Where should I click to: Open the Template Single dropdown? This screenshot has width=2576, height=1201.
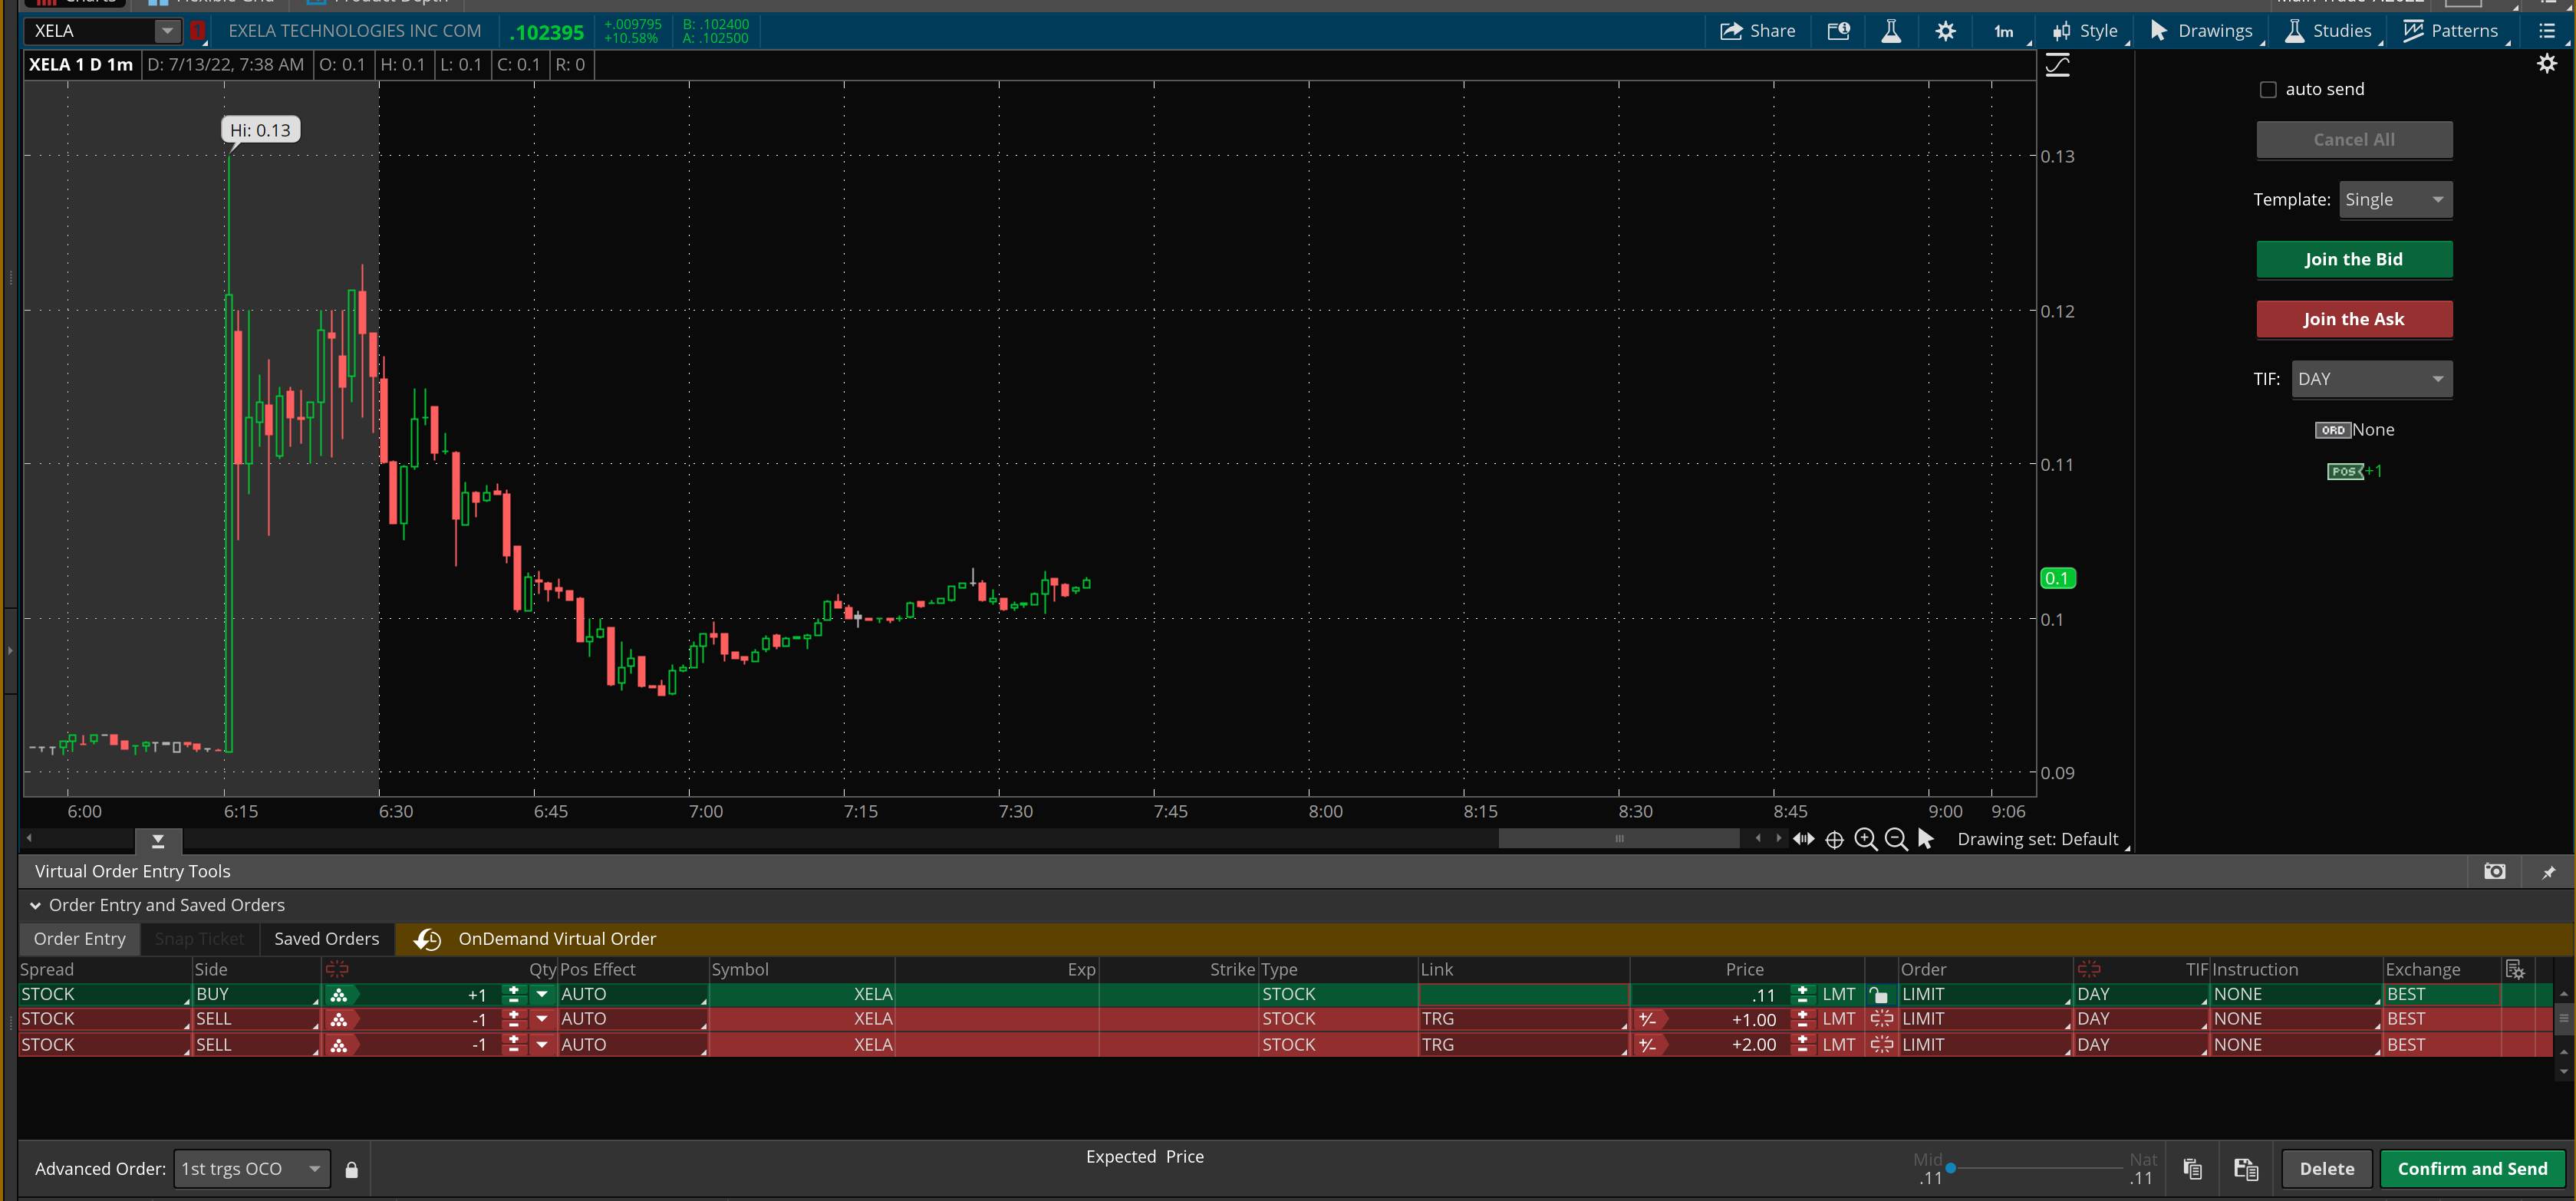pos(2395,200)
